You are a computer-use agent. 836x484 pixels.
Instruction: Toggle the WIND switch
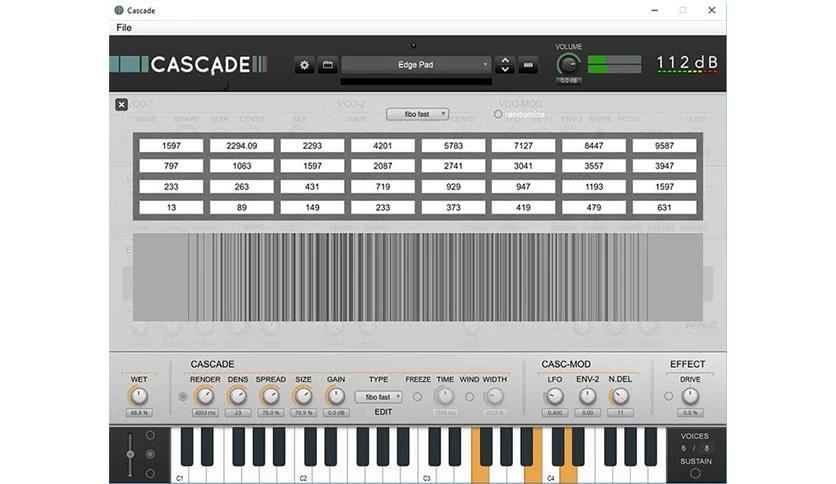pos(469,397)
